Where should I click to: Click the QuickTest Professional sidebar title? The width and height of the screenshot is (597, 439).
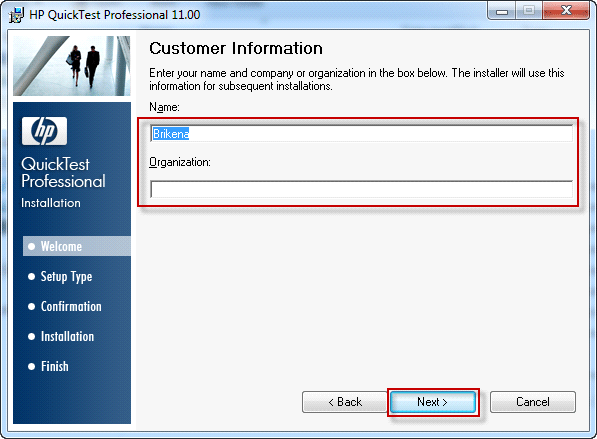pos(63,173)
